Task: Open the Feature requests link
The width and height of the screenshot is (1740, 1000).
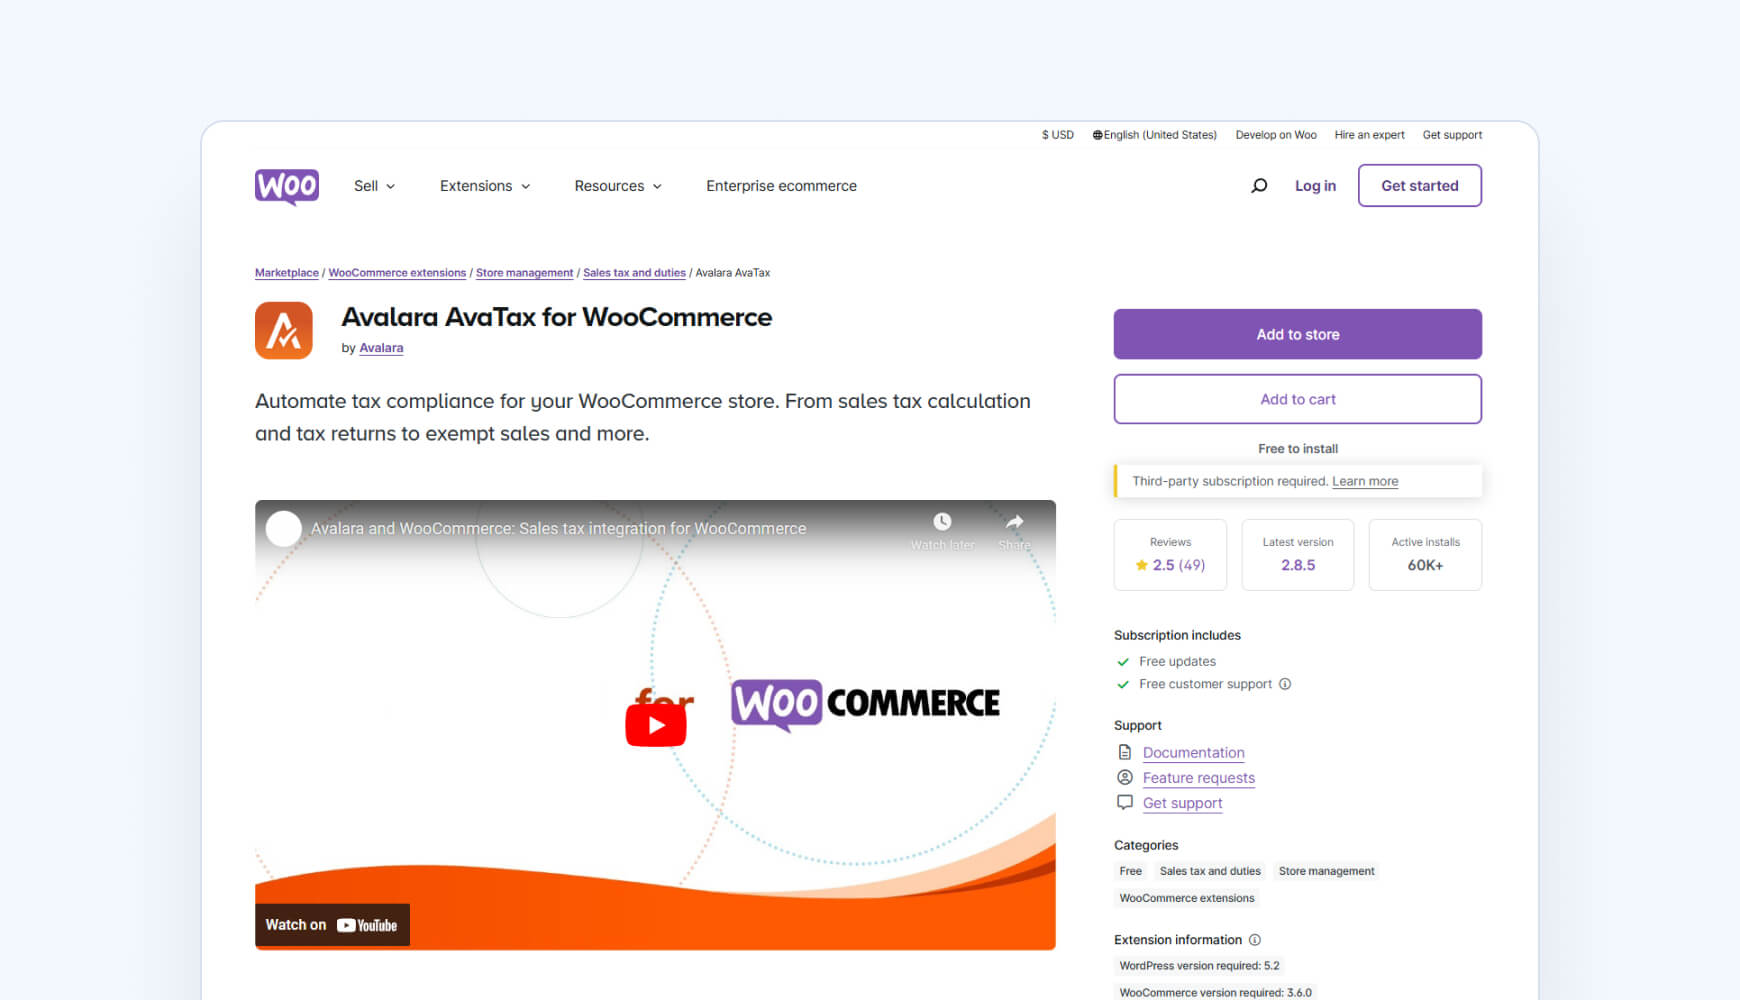Action: point(1199,778)
